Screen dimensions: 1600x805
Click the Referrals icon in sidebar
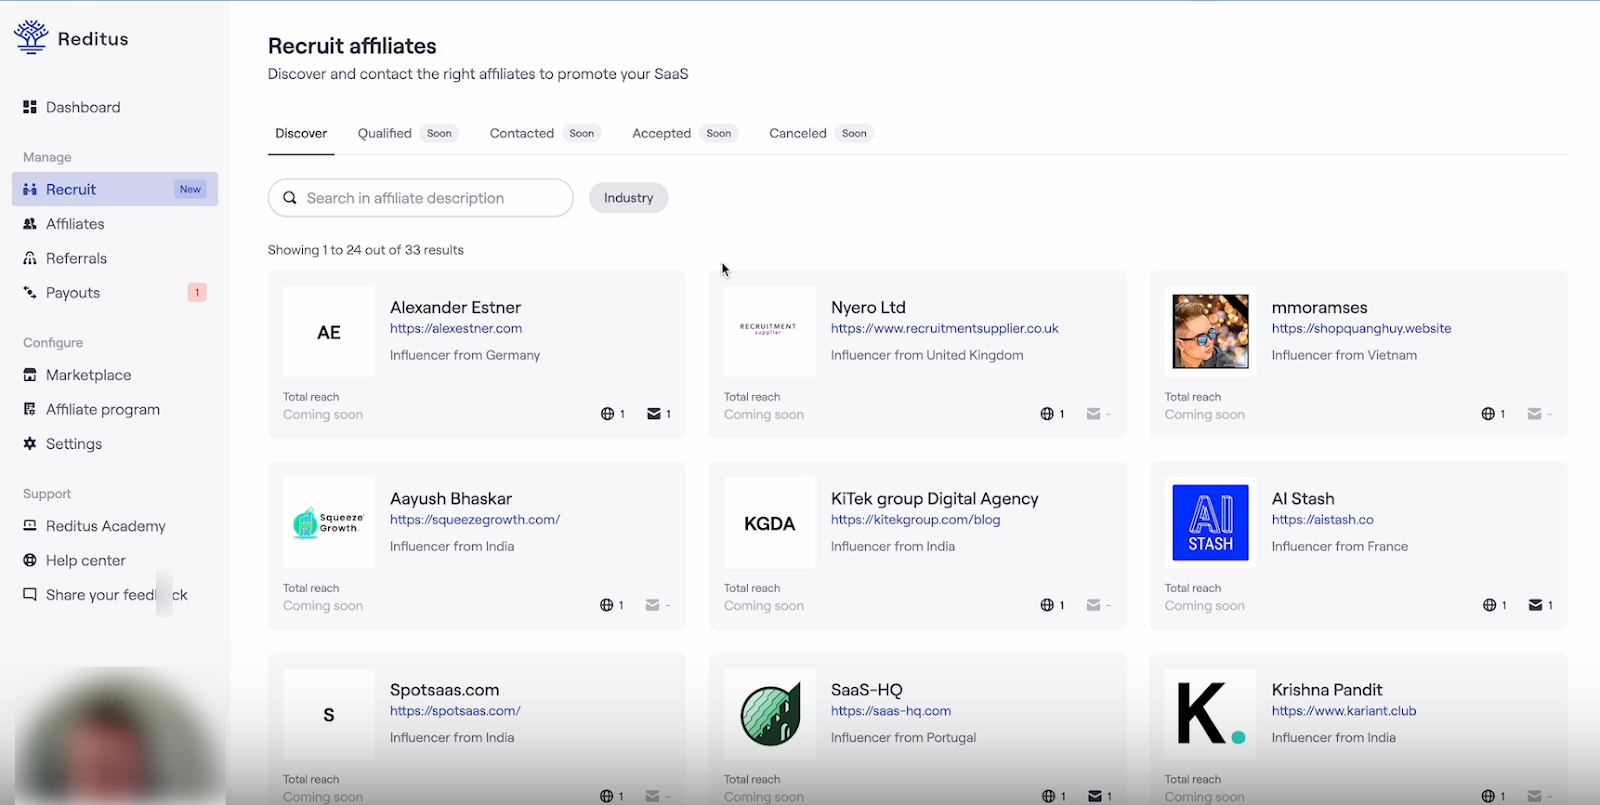pyautogui.click(x=30, y=258)
